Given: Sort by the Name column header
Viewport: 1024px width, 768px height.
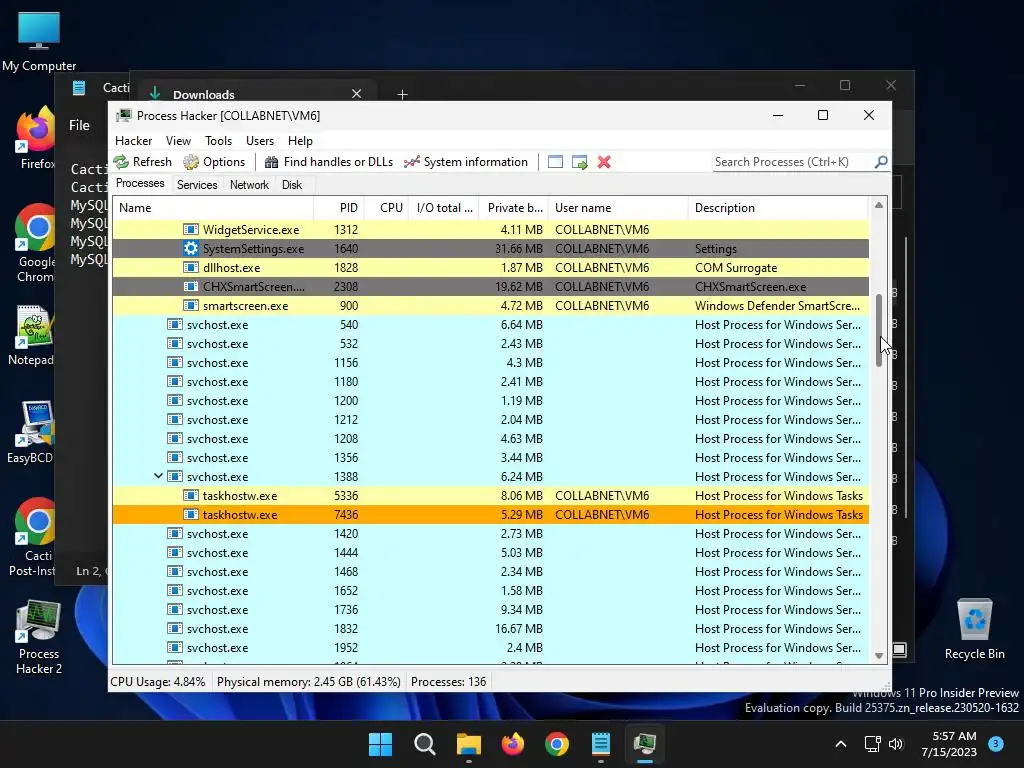Looking at the screenshot, I should coord(214,208).
